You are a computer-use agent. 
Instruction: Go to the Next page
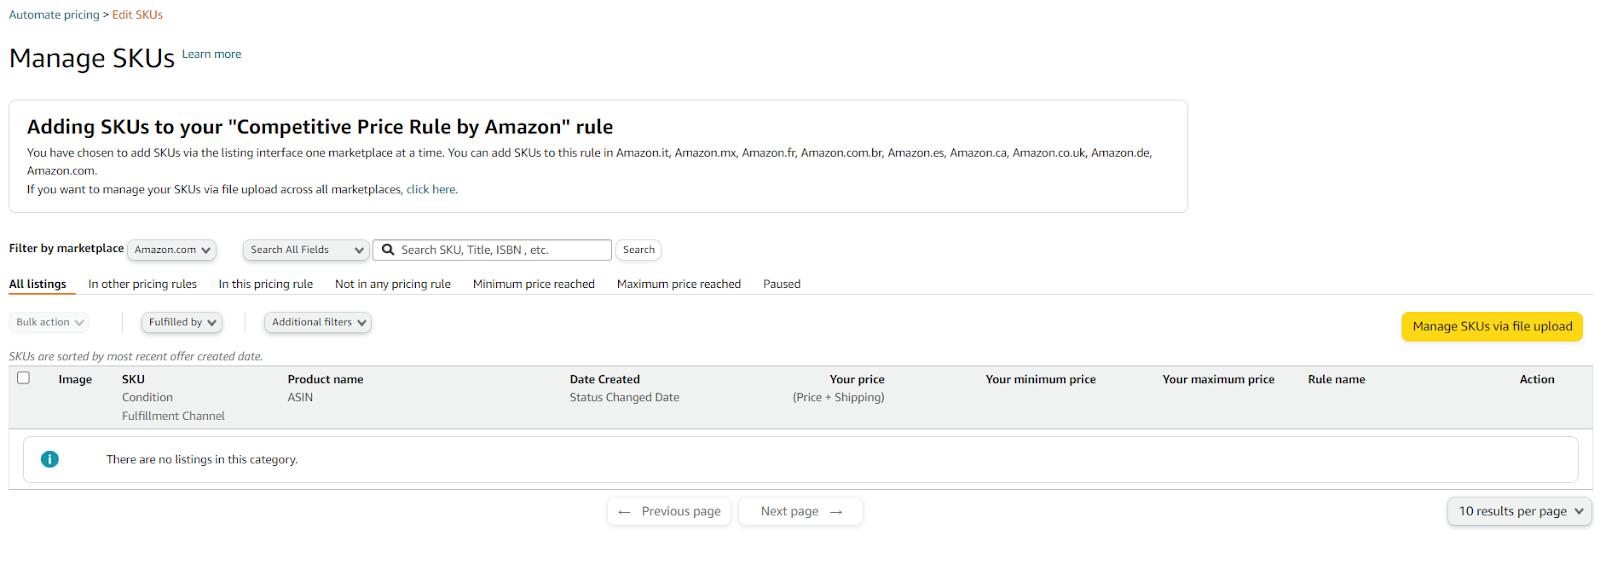[x=800, y=511]
